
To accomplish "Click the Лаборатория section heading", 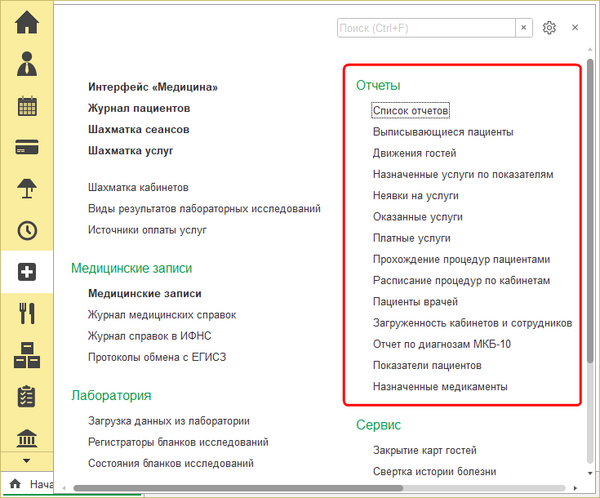I will tap(111, 395).
